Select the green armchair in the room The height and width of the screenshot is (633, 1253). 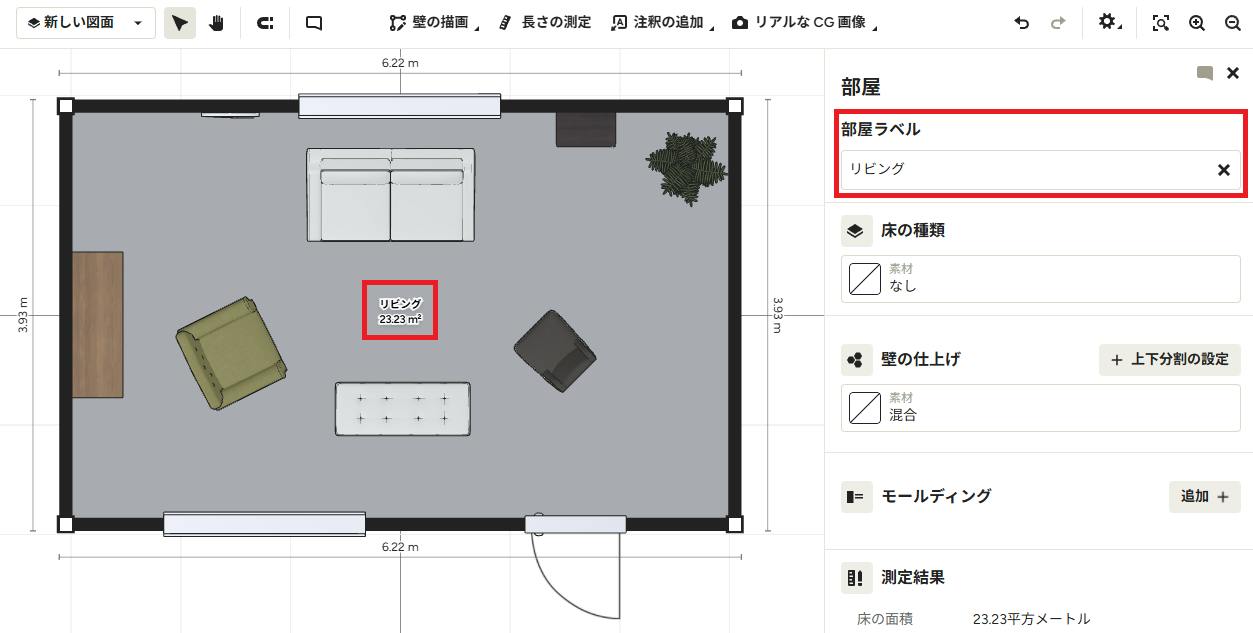pos(231,353)
